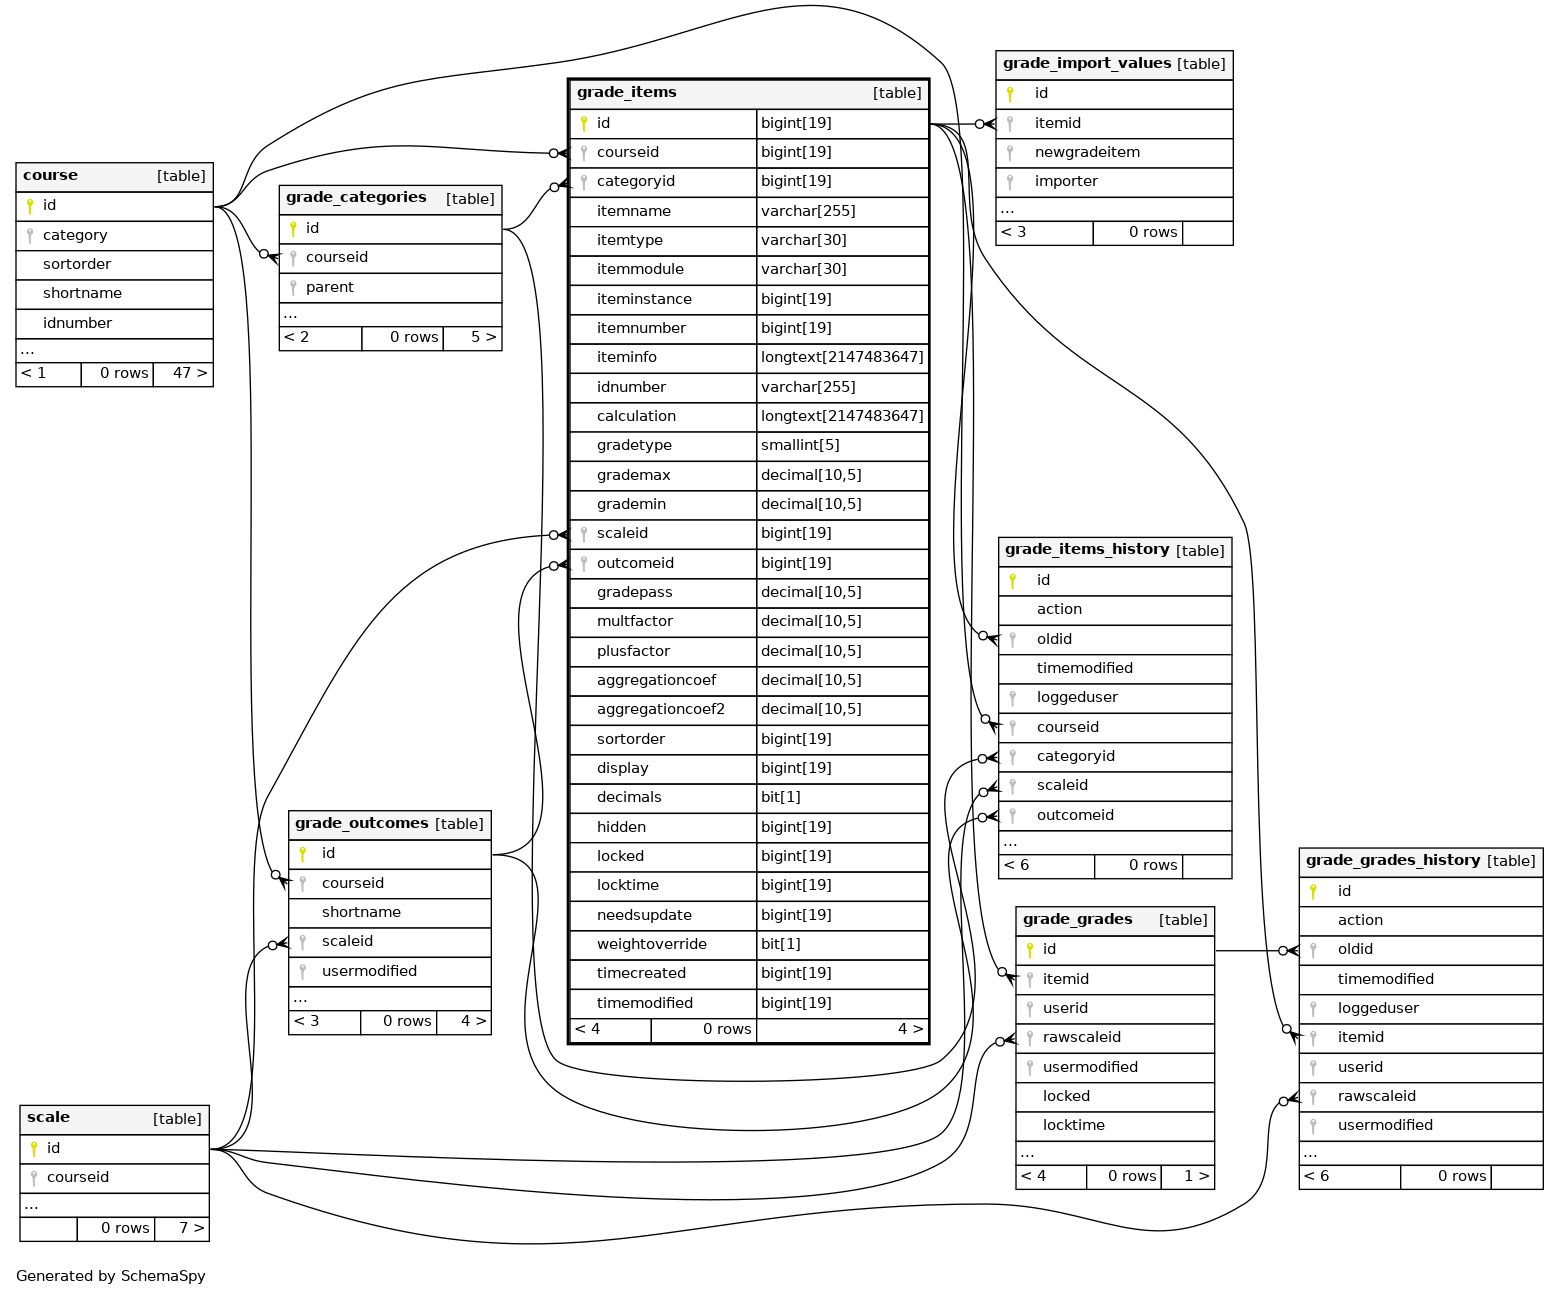Screen dimensions: 1559x1296
Task: Click the foreign key icon beside grade_items categoryid
Action: pos(584,182)
